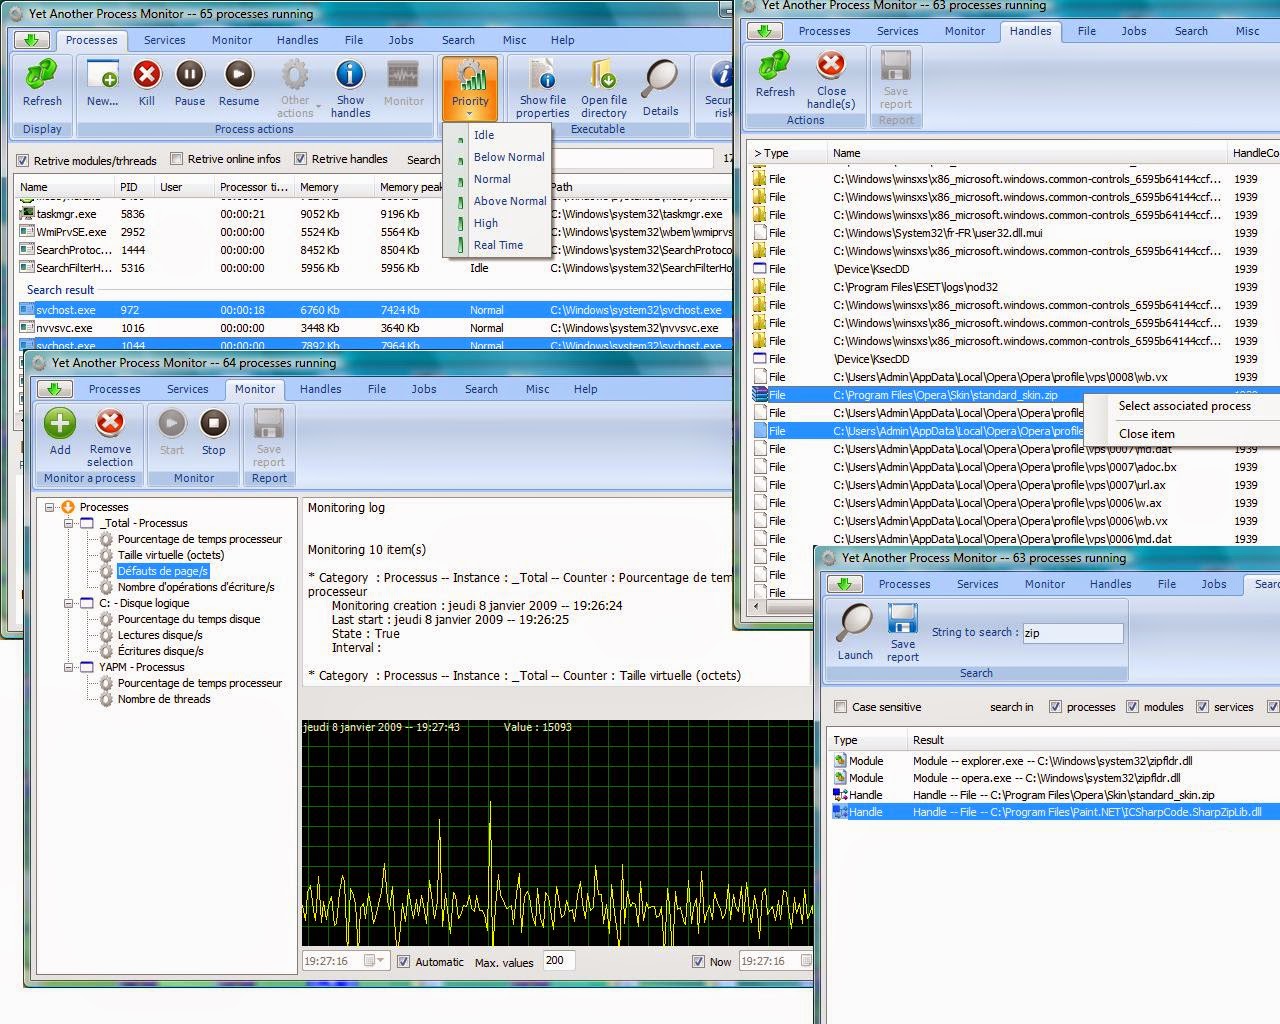
Task: Enable the Retrive online infos checkbox
Action: click(x=176, y=158)
